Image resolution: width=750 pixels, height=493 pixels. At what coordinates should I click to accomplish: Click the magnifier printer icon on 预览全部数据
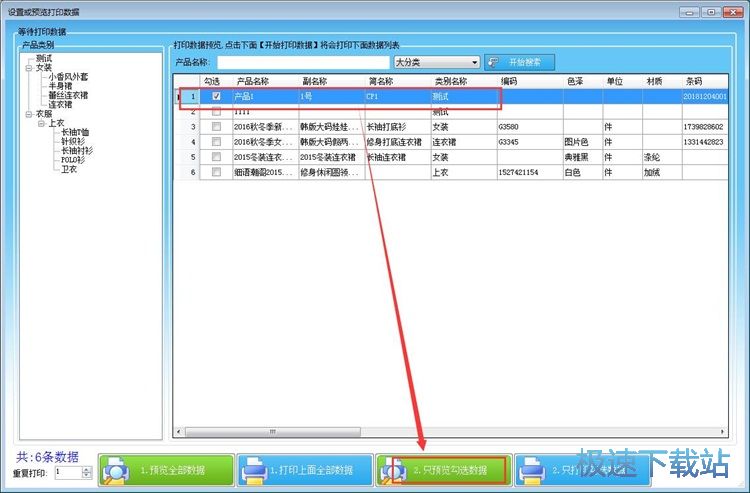(x=115, y=471)
